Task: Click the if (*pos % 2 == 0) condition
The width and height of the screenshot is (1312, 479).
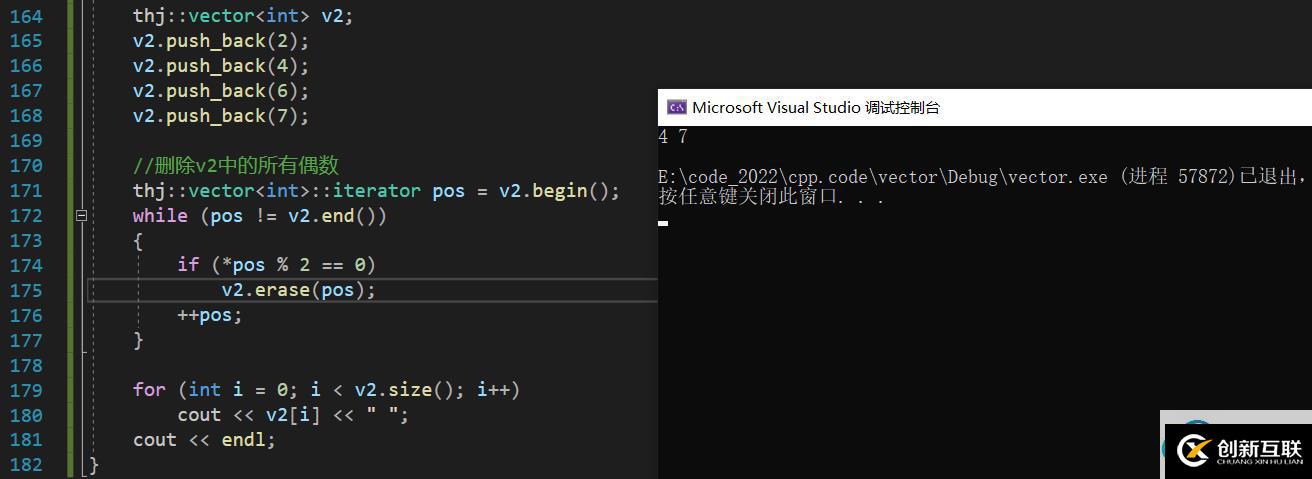Action: (x=276, y=265)
